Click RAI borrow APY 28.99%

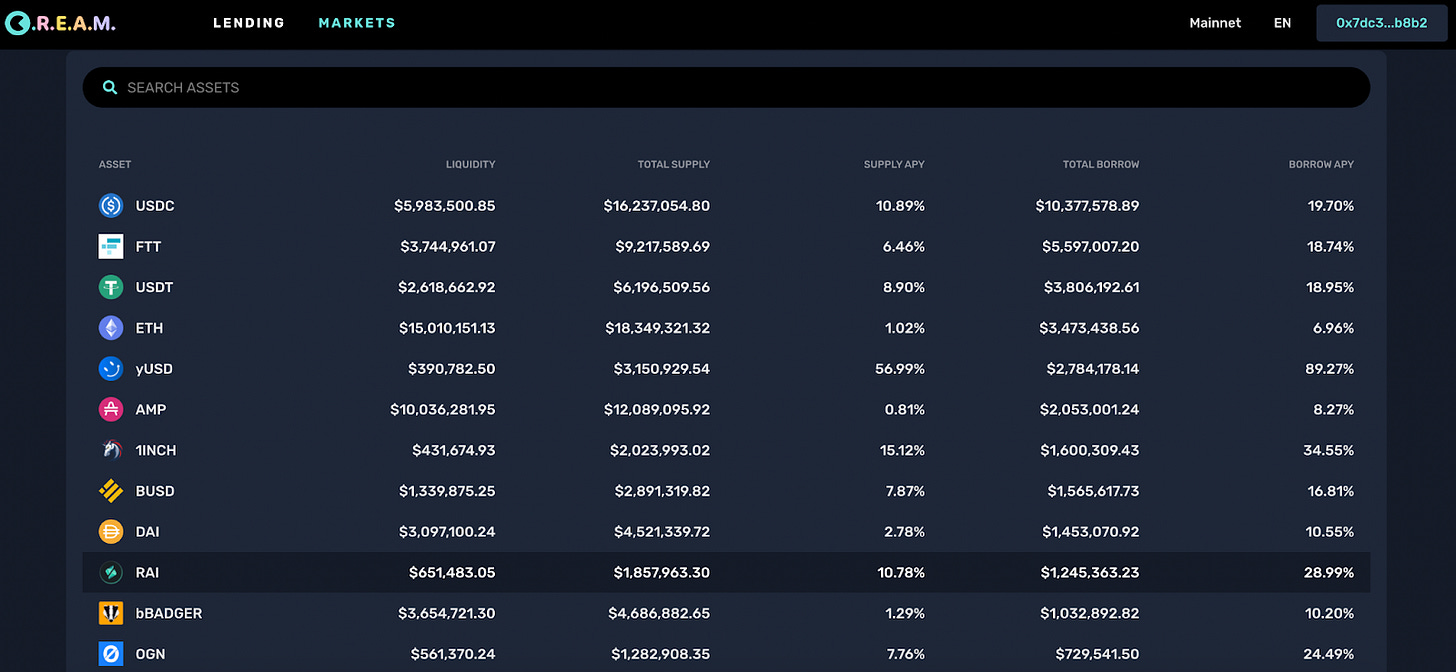point(1327,573)
